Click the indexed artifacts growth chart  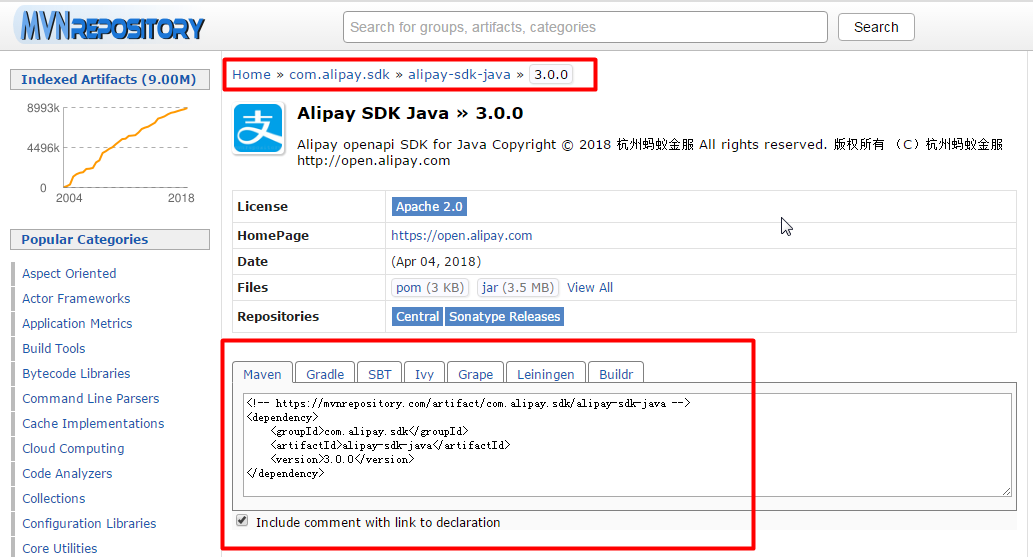point(110,152)
